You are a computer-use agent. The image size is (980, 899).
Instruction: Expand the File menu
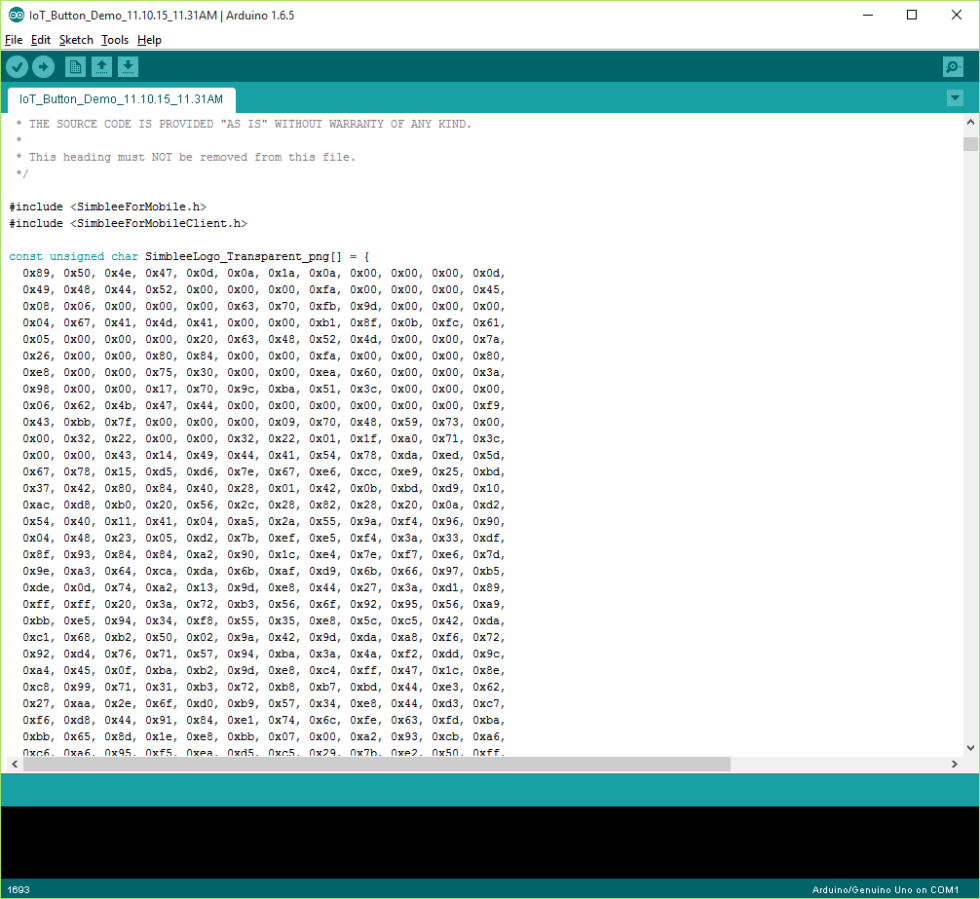14,40
